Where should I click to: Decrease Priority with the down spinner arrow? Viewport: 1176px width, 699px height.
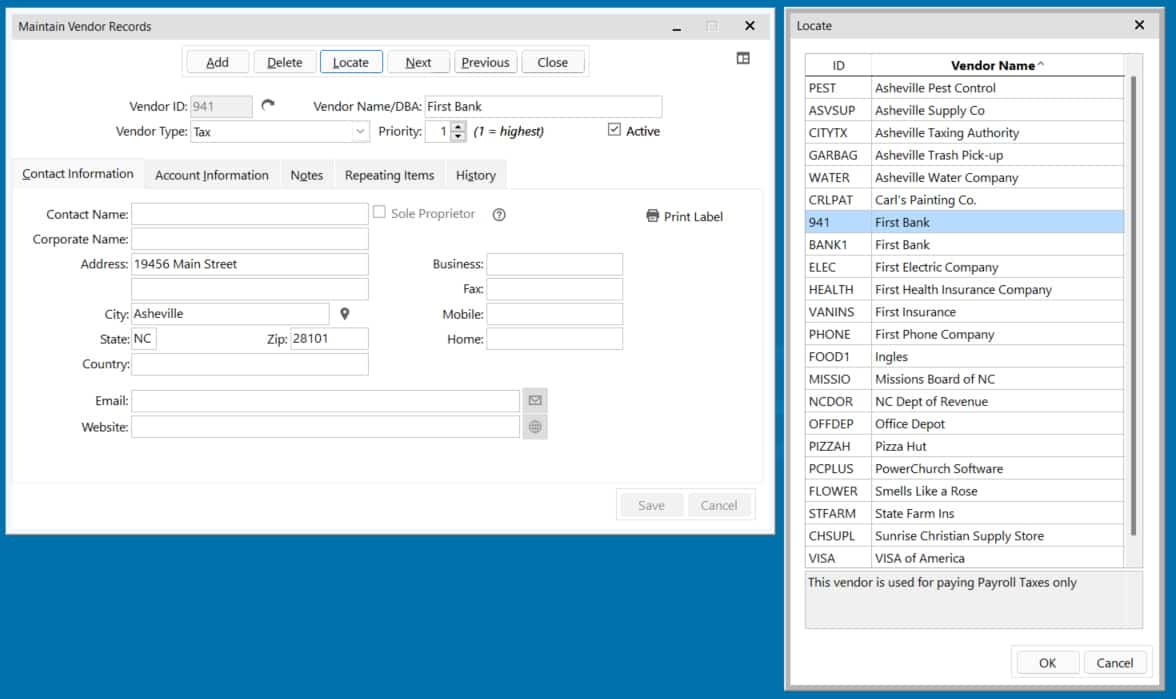pyautogui.click(x=458, y=136)
